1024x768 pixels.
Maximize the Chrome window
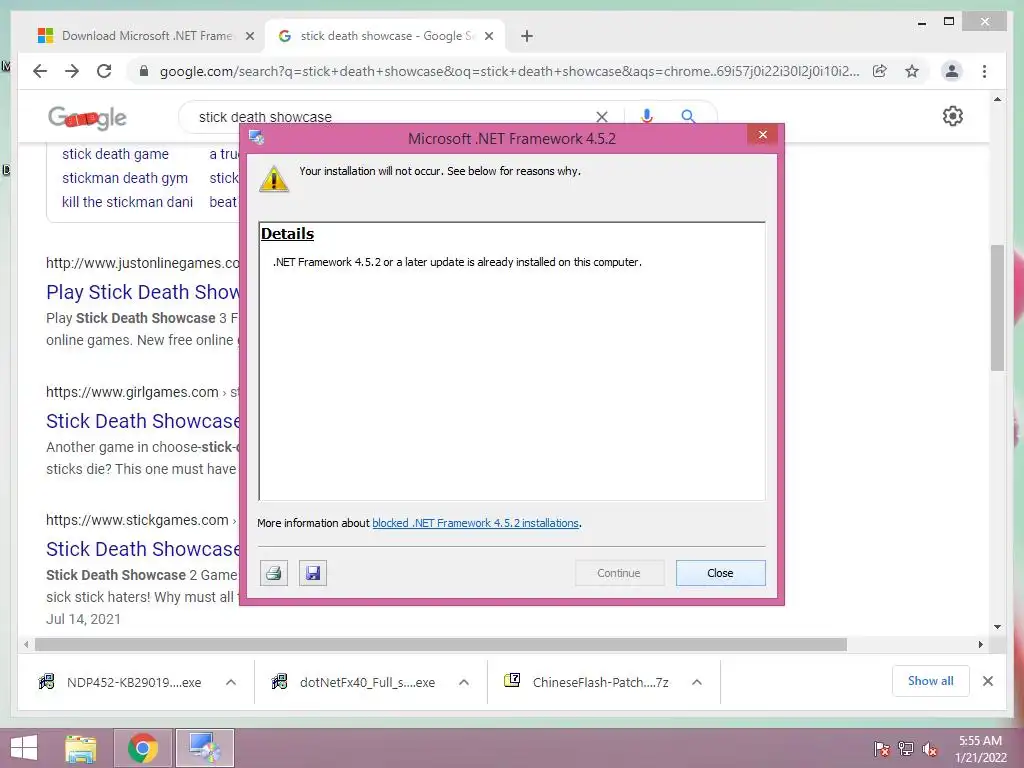(x=949, y=22)
